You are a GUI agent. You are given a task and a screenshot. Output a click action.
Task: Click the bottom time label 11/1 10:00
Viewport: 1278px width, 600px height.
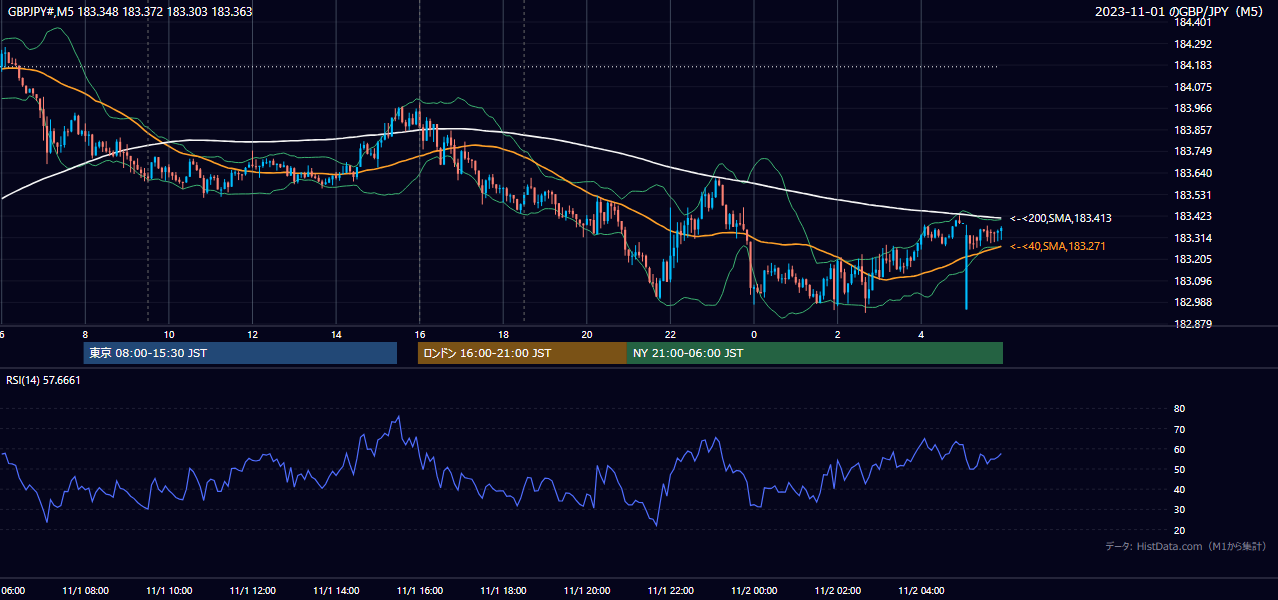click(169, 591)
